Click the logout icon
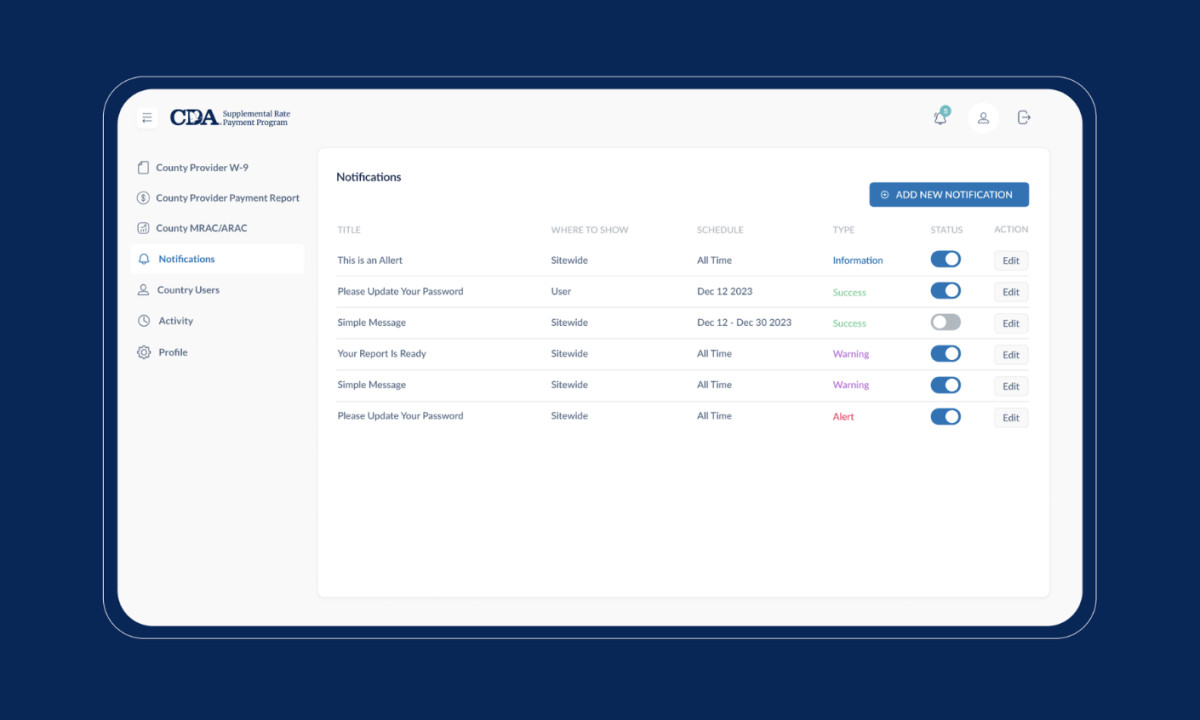The image size is (1200, 720). tap(1023, 117)
